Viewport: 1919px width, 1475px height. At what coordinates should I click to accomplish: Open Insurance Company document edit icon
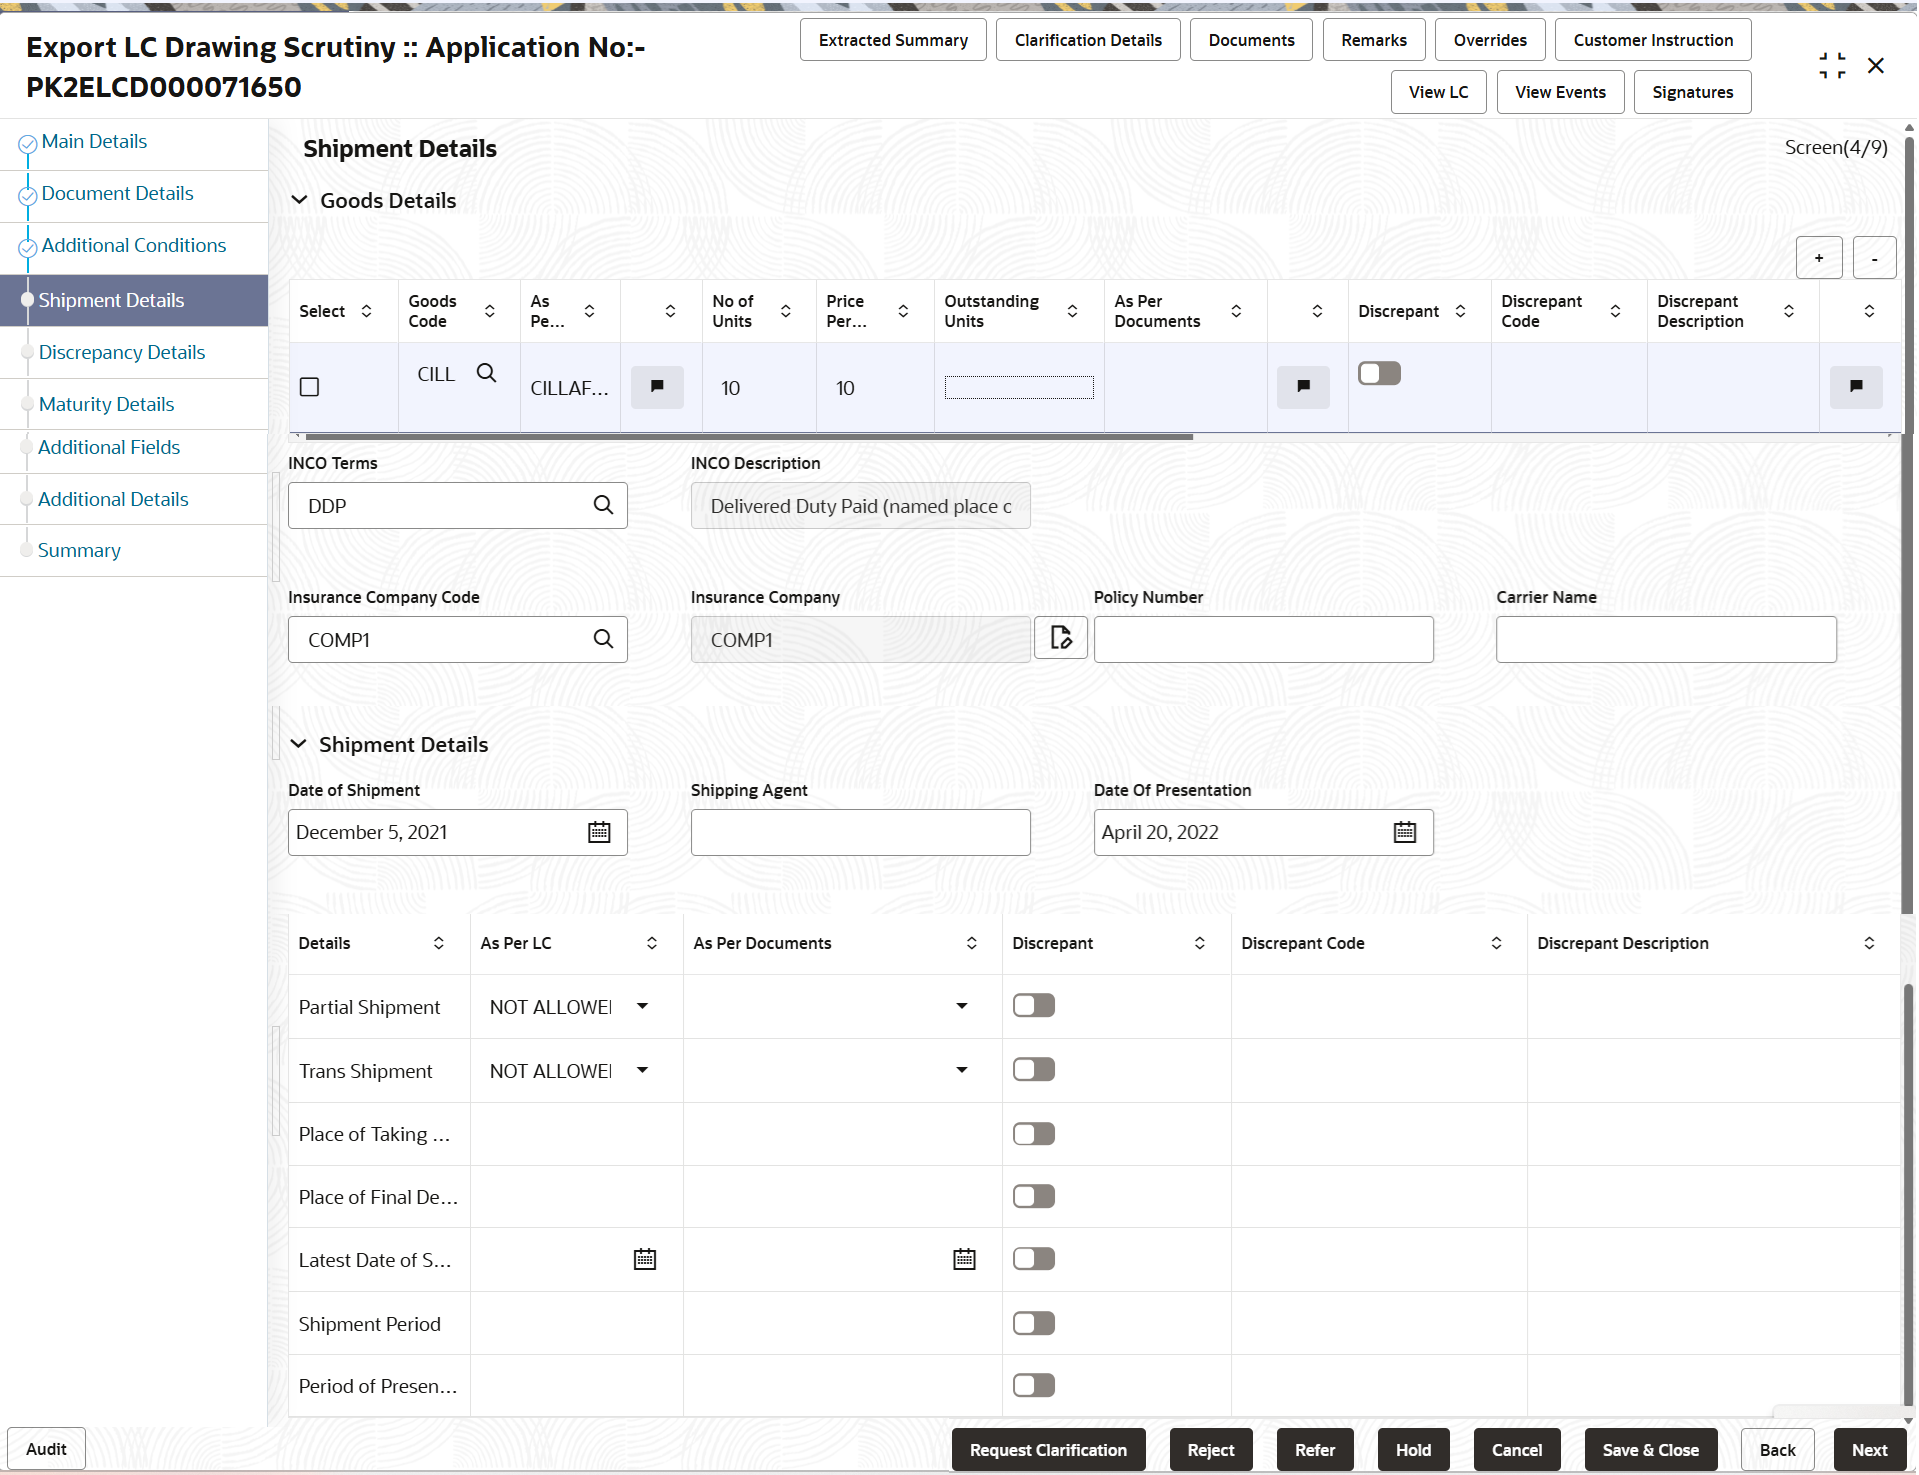[1061, 637]
